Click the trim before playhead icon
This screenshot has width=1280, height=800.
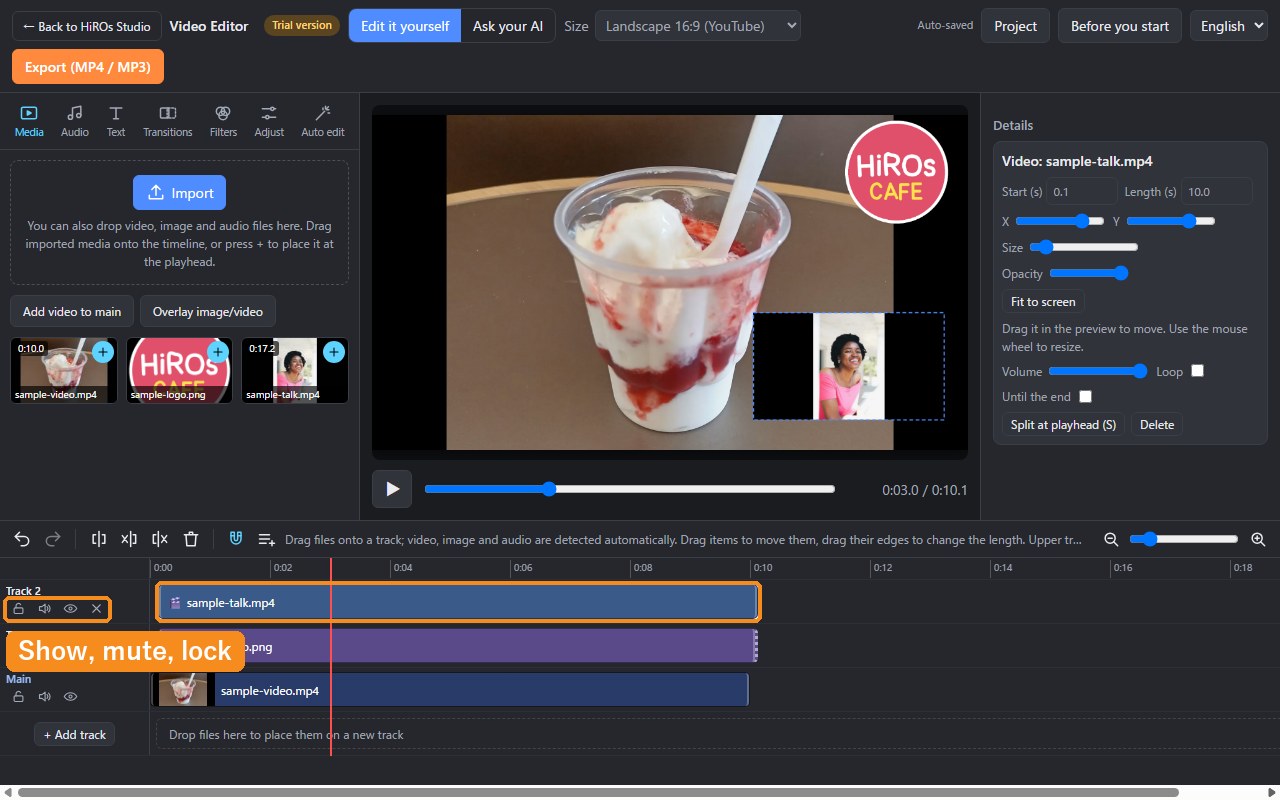click(x=129, y=539)
